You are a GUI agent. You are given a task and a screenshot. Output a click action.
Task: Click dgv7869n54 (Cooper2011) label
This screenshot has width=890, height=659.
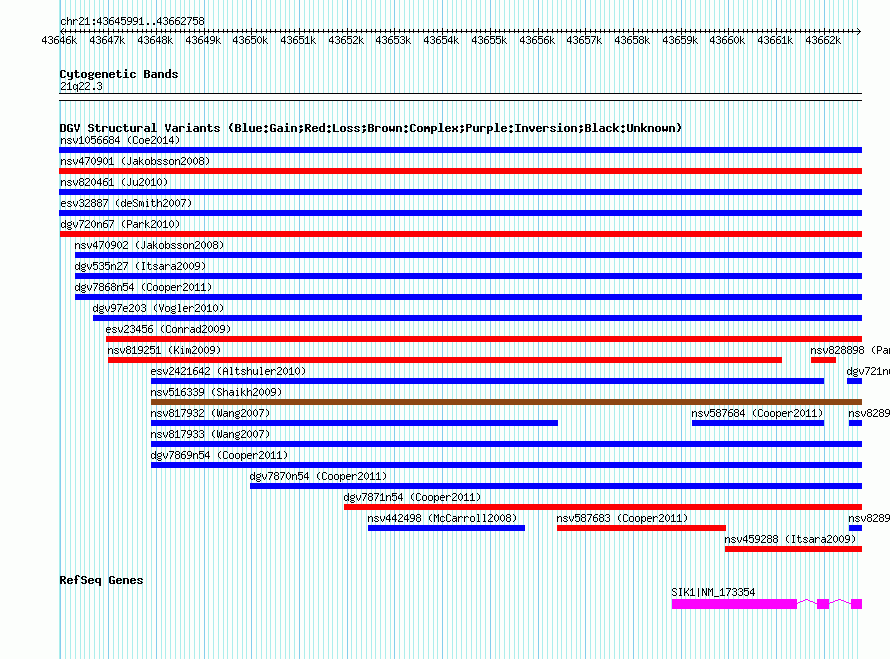point(219,455)
